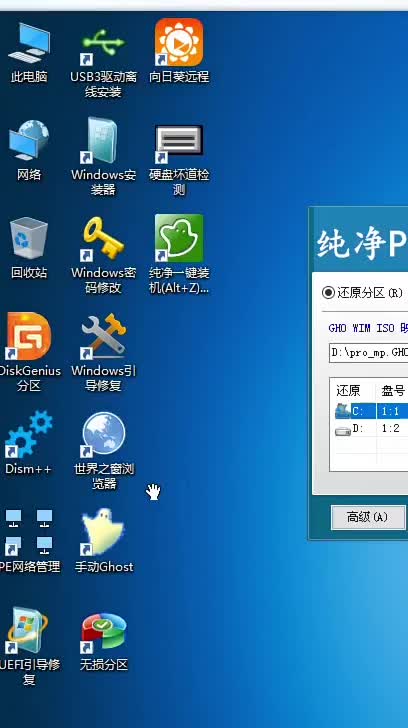Image resolution: width=408 pixels, height=728 pixels.
Task: Open 世界之窗浏览器 browser icon
Action: 104,451
